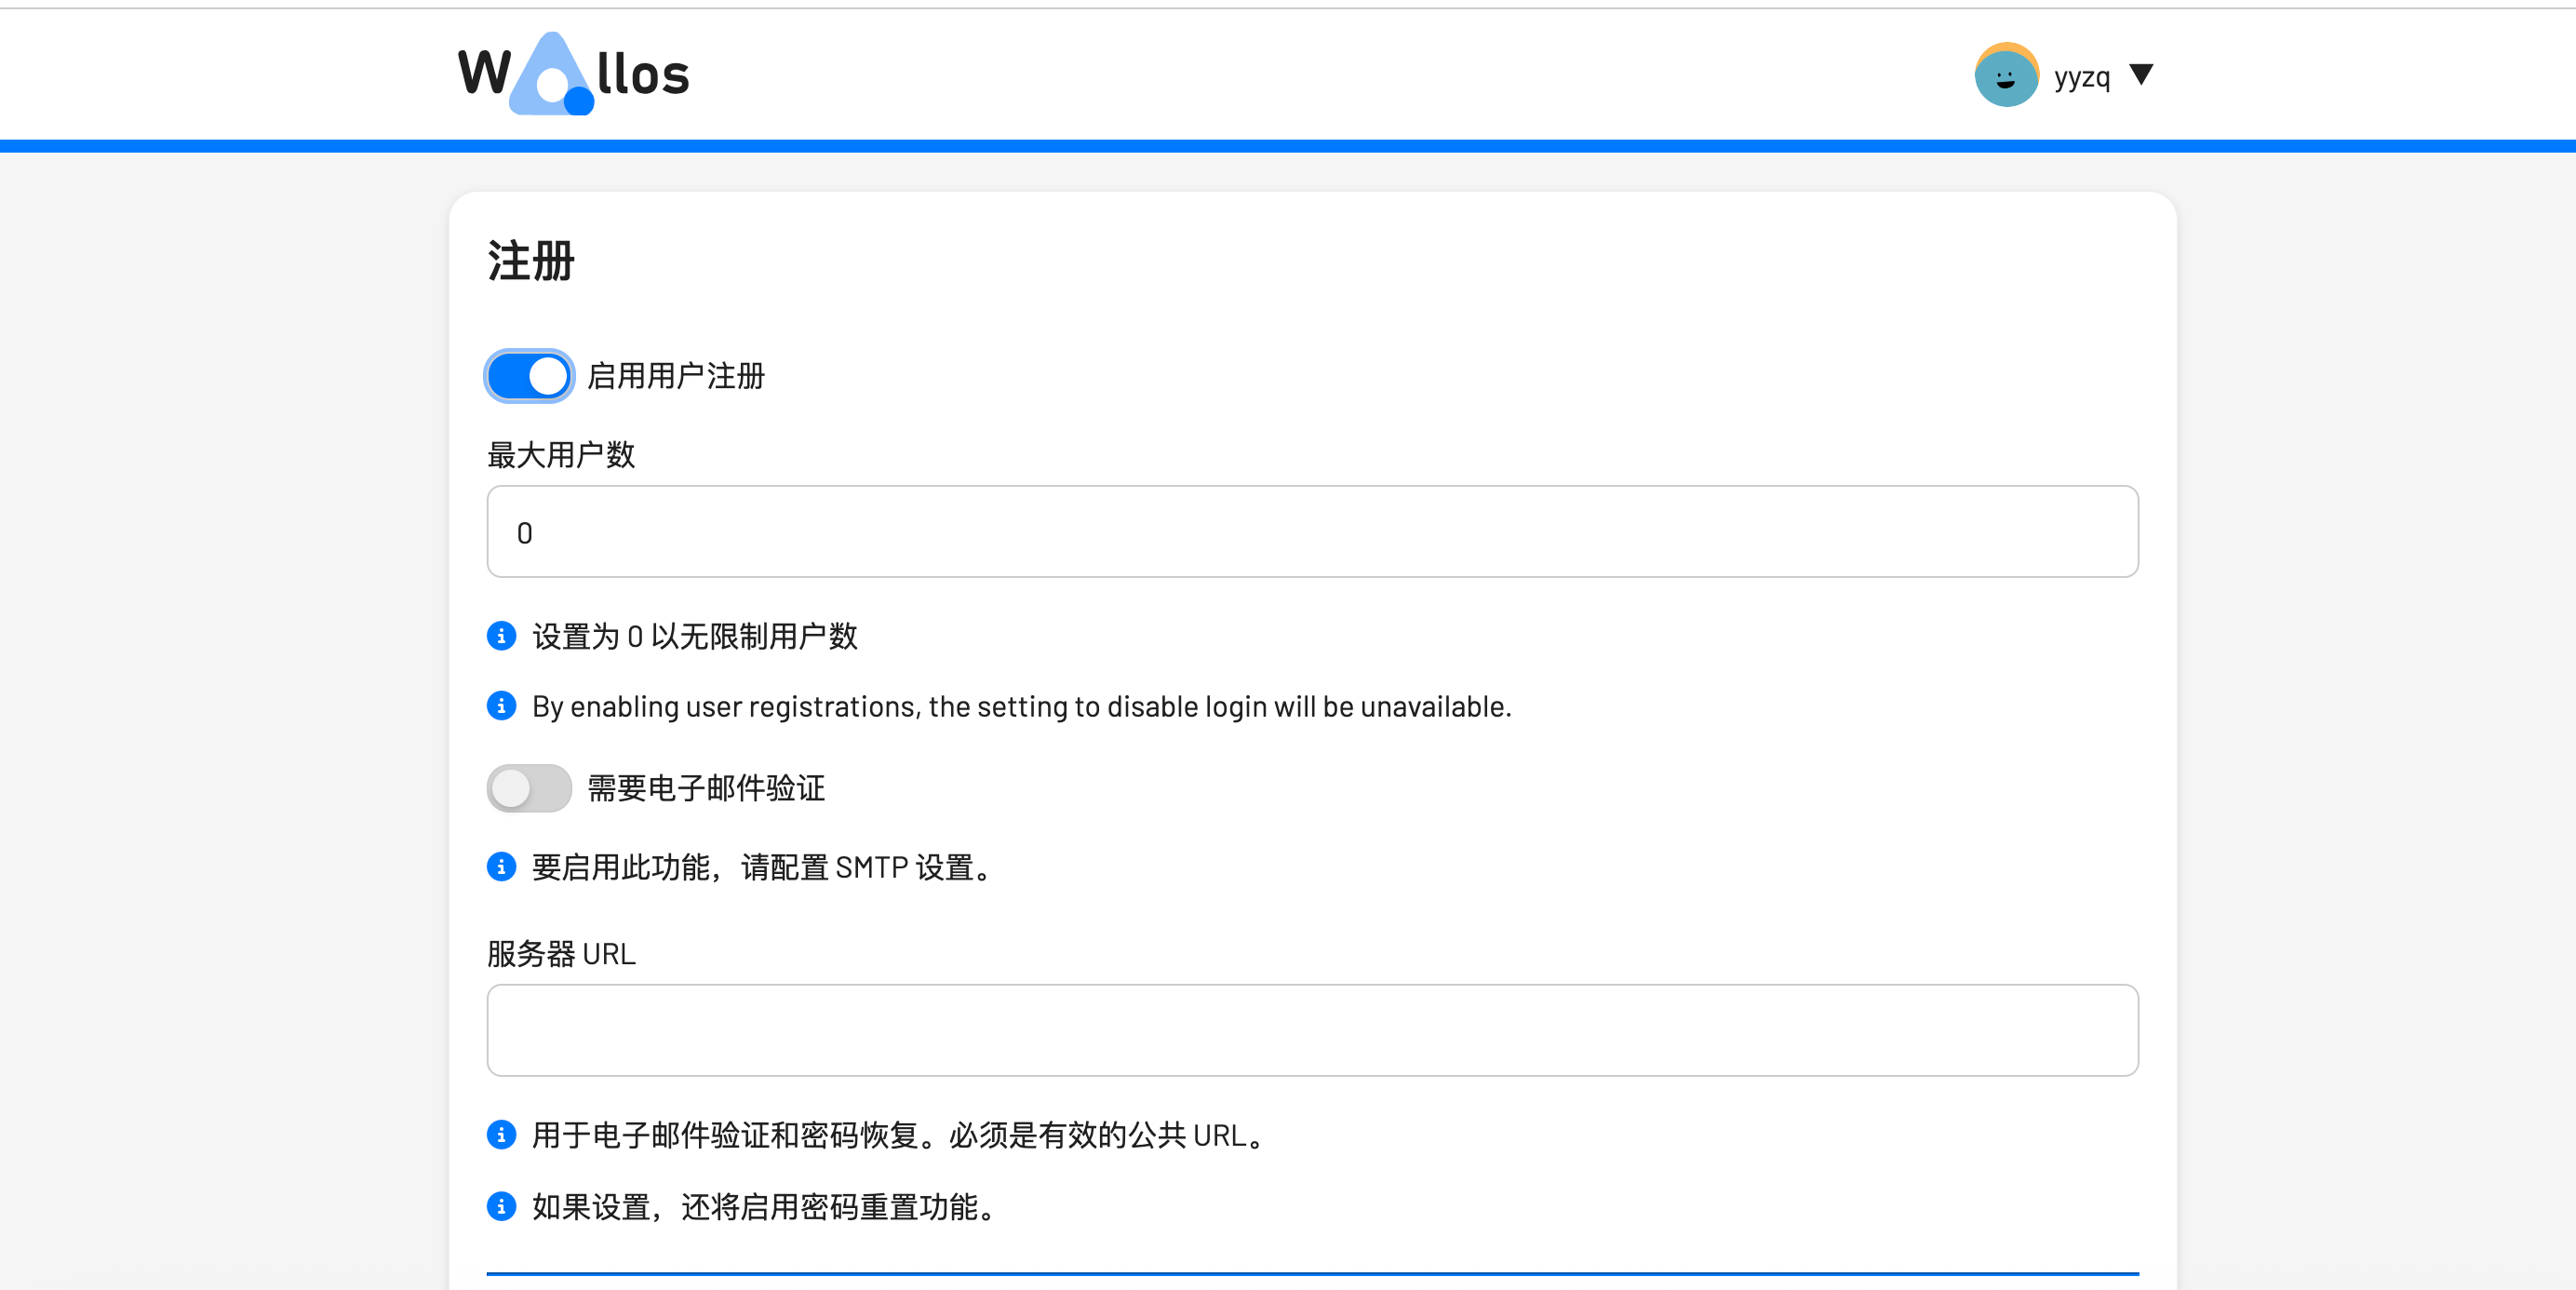Click the 最大用户数 field label
The image size is (2576, 1290).
561,455
